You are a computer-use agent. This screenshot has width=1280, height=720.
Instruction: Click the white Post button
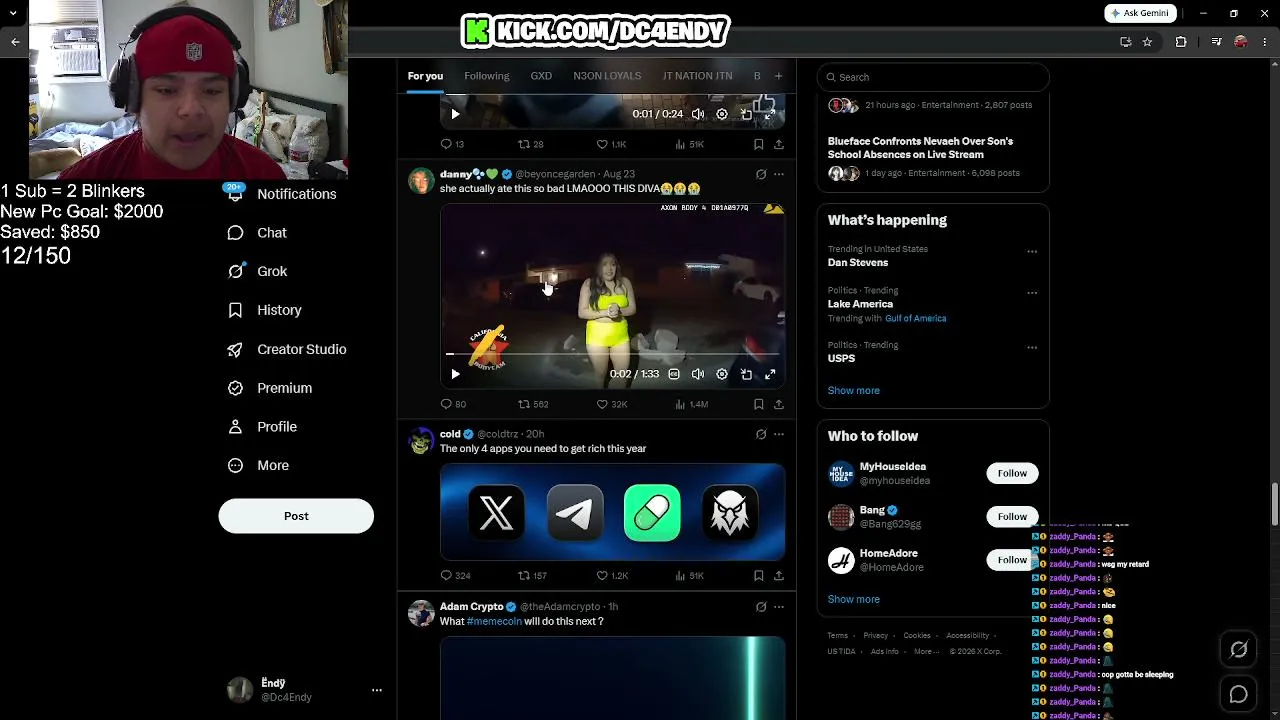(x=296, y=516)
